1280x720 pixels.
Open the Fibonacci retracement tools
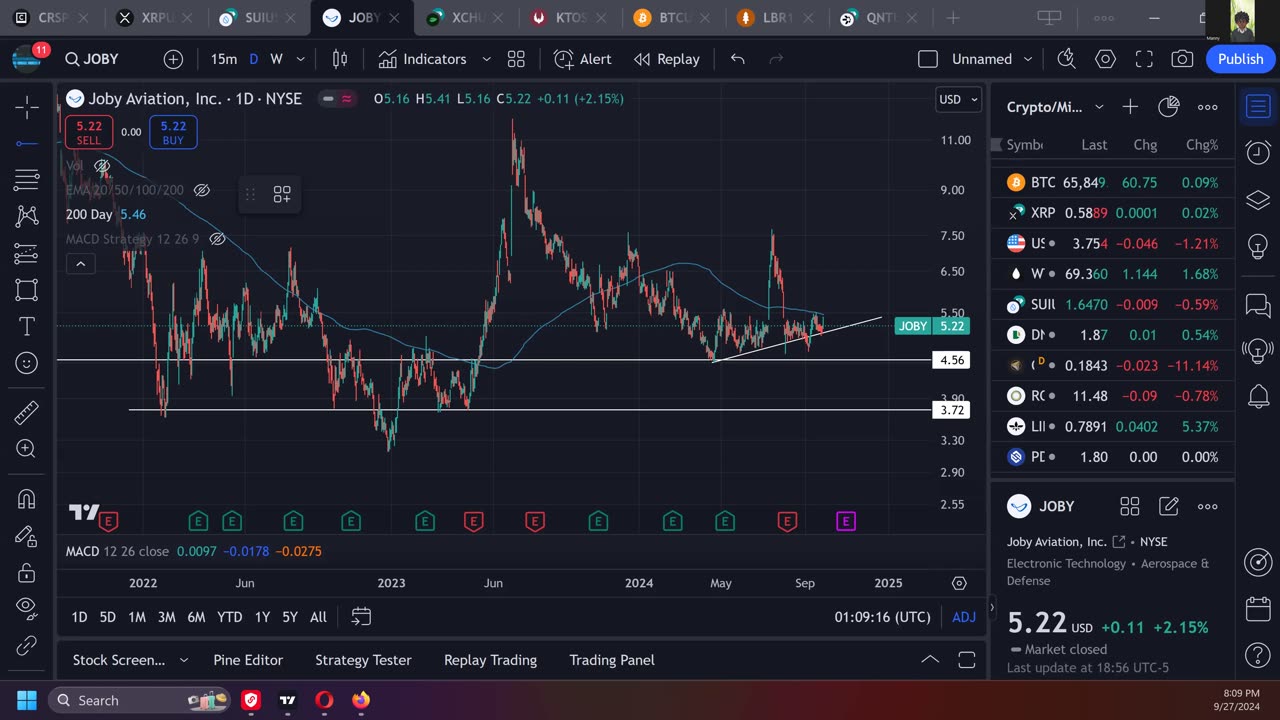[27, 180]
